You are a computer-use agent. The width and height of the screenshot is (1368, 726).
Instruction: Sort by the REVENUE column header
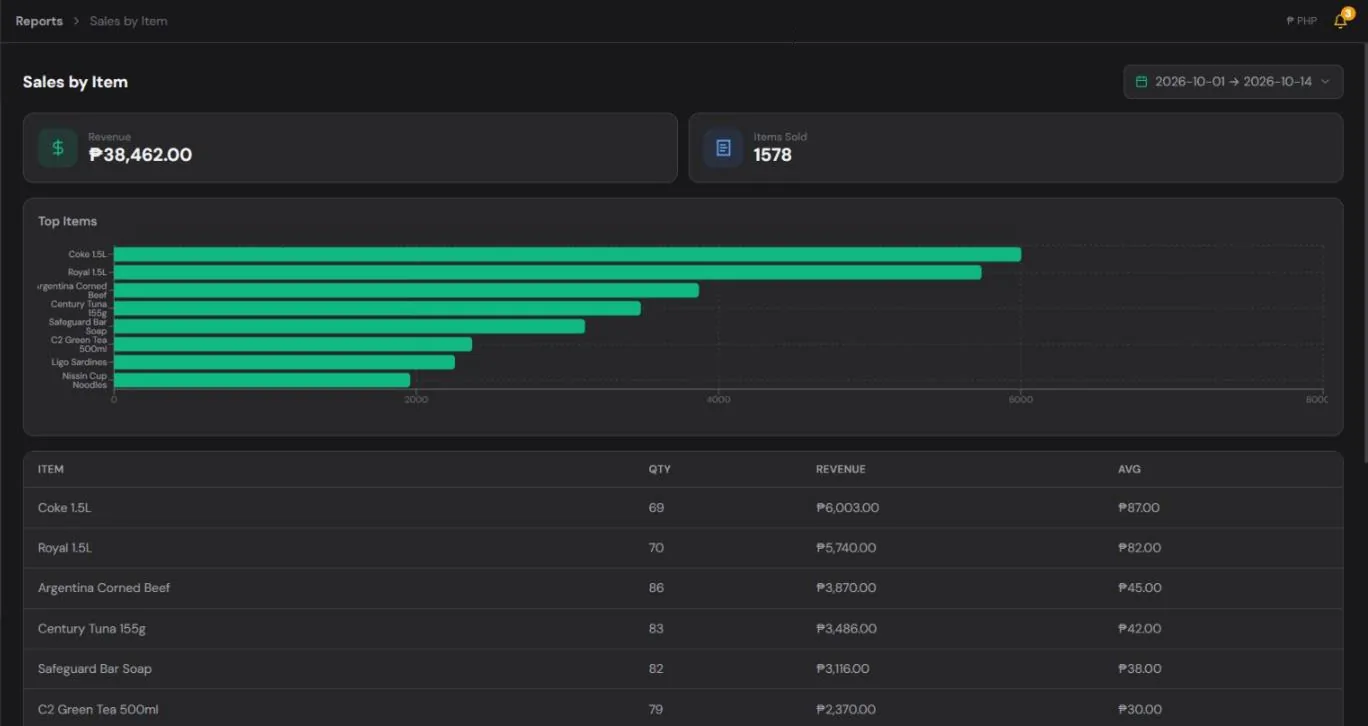click(x=841, y=469)
